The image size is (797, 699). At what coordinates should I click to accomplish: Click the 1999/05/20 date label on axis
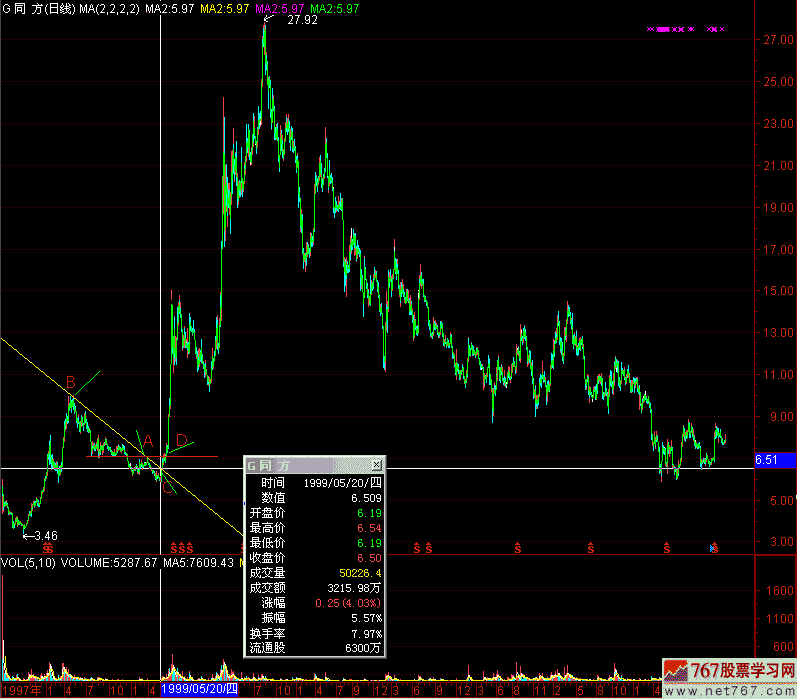click(x=199, y=690)
